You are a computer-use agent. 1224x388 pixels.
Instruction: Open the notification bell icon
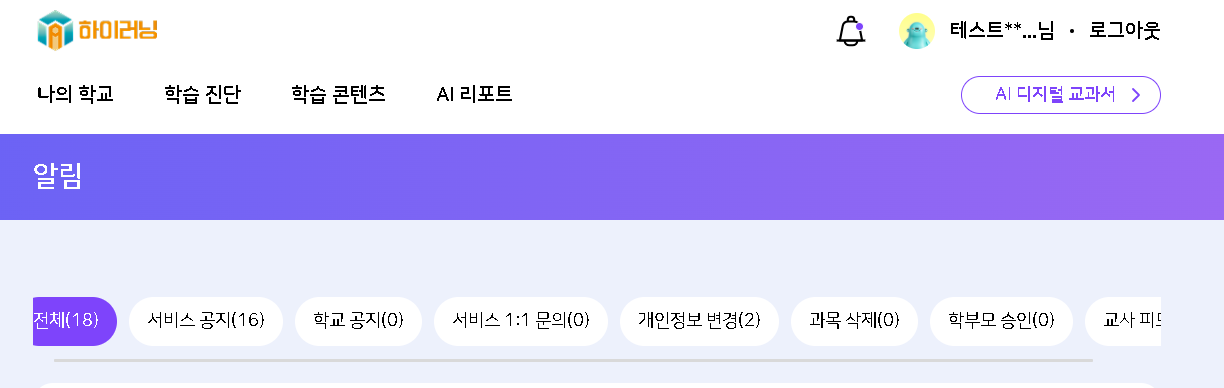pyautogui.click(x=850, y=31)
